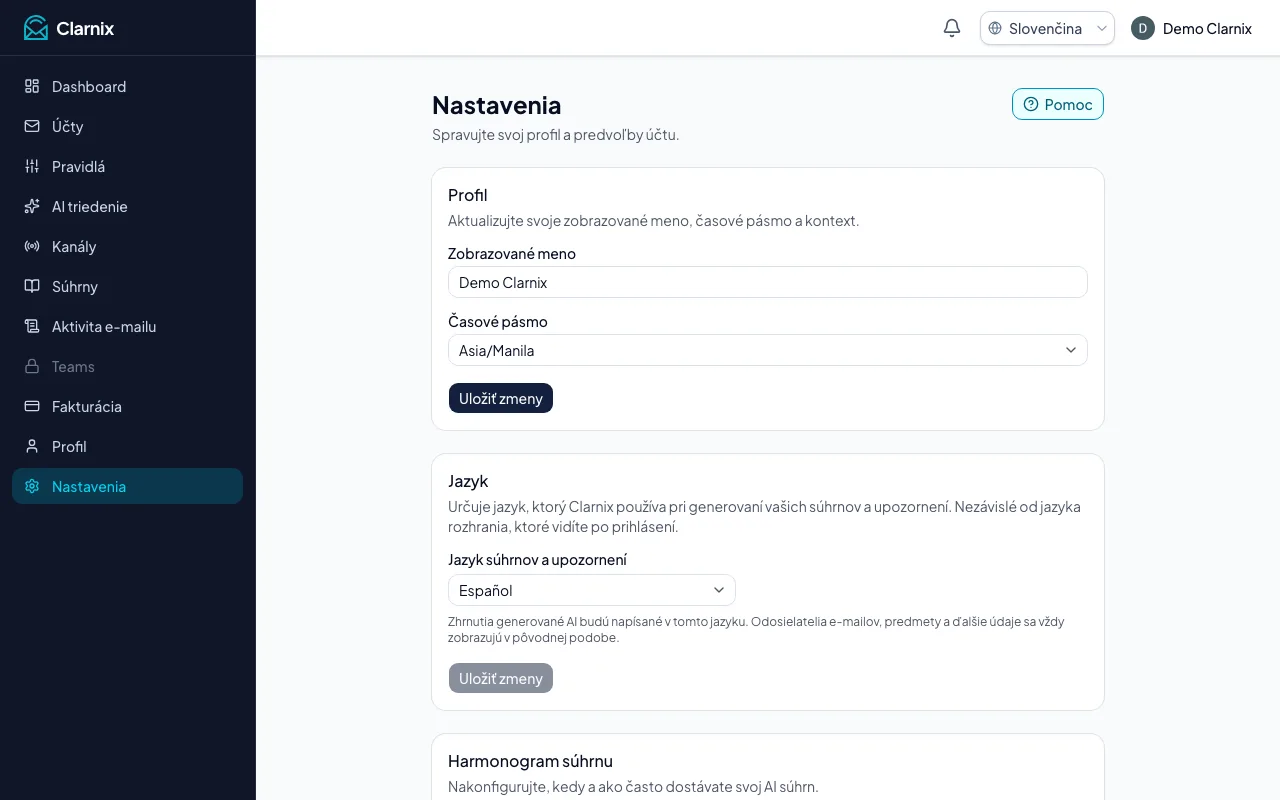Open Profil in the sidebar

tap(127, 446)
